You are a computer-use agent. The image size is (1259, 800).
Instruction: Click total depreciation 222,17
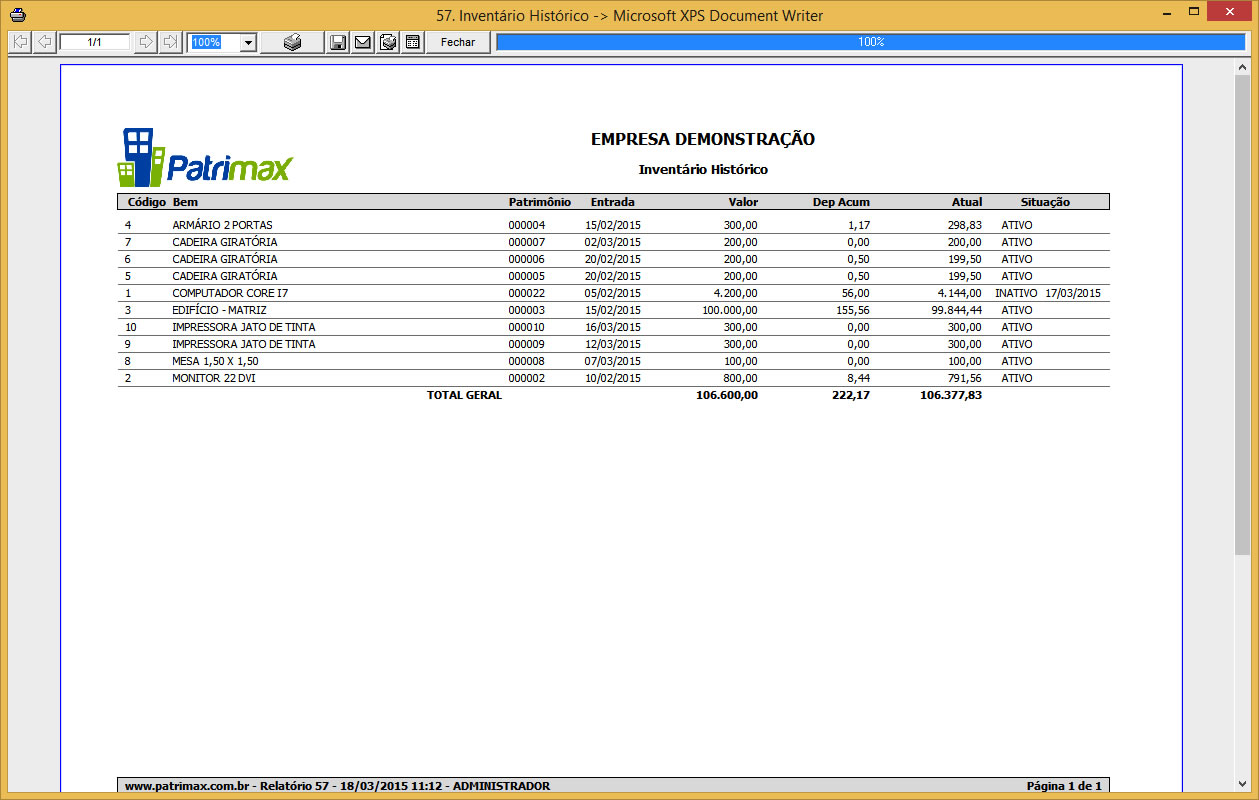pyautogui.click(x=851, y=395)
